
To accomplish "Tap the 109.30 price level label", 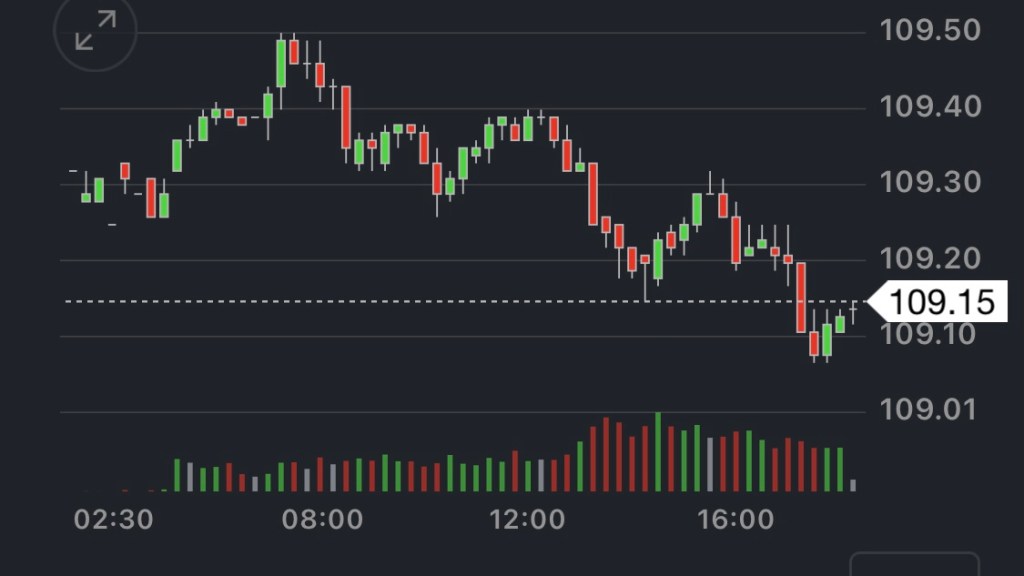I will (929, 183).
